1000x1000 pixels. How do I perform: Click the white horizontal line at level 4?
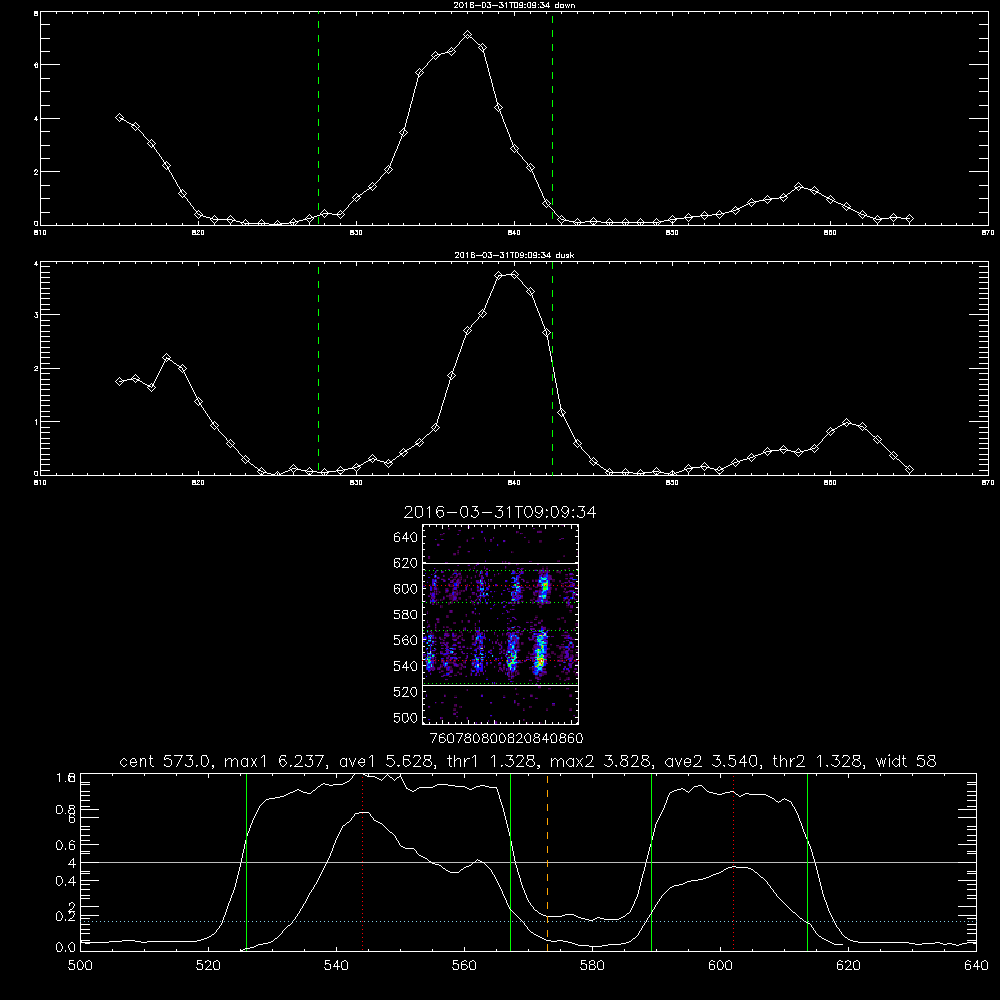[528, 862]
